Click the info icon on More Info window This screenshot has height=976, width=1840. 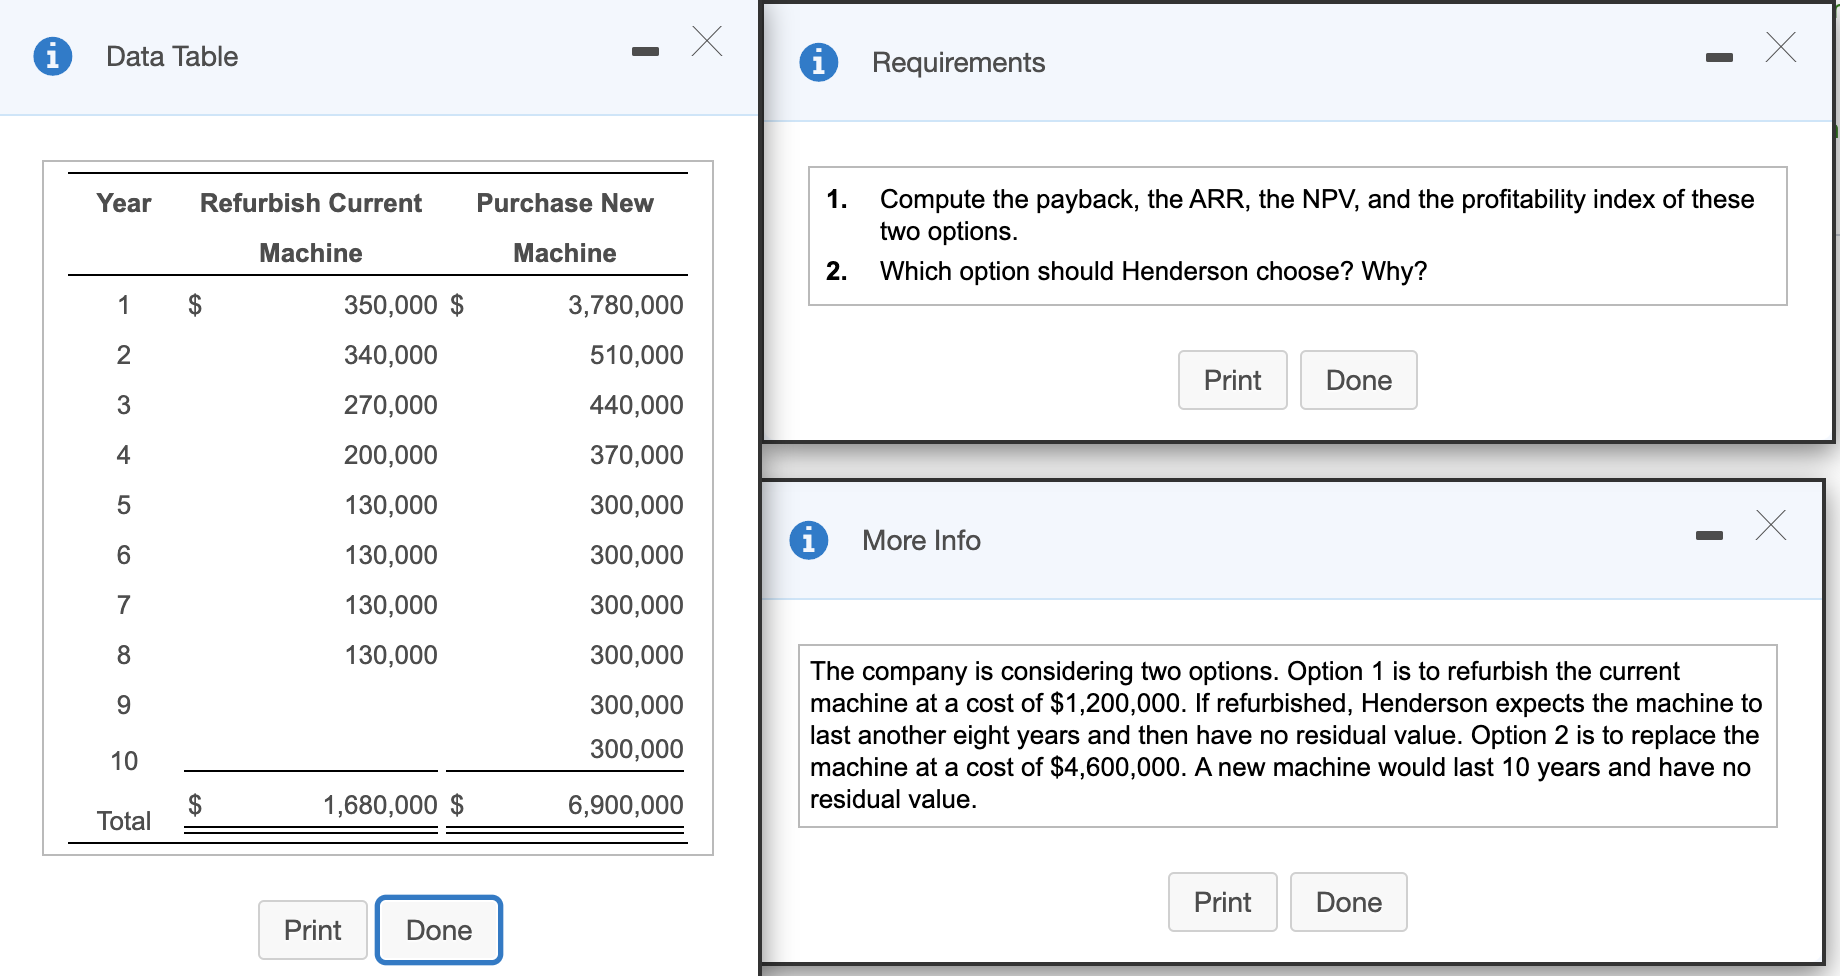808,540
